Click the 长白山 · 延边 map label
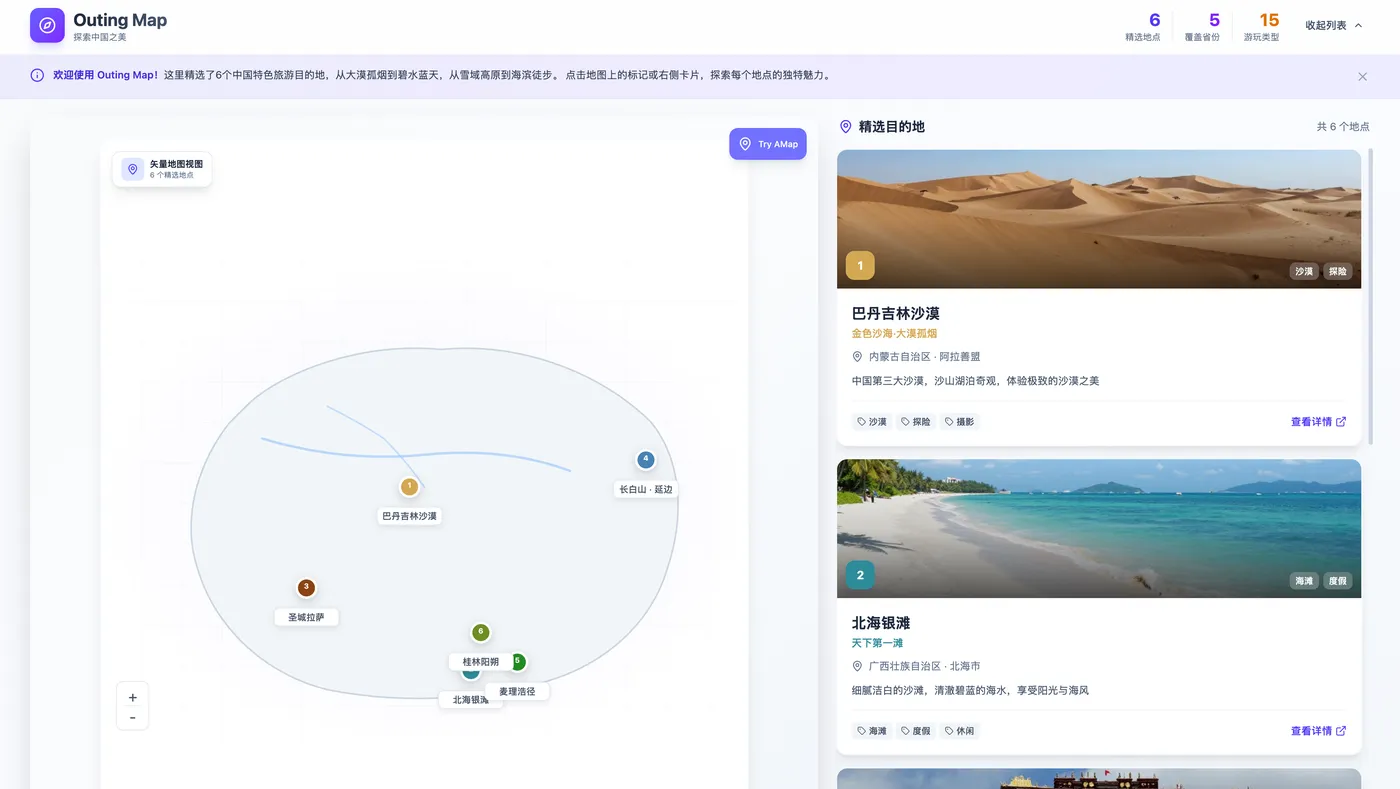This screenshot has width=1400, height=789. click(x=646, y=489)
